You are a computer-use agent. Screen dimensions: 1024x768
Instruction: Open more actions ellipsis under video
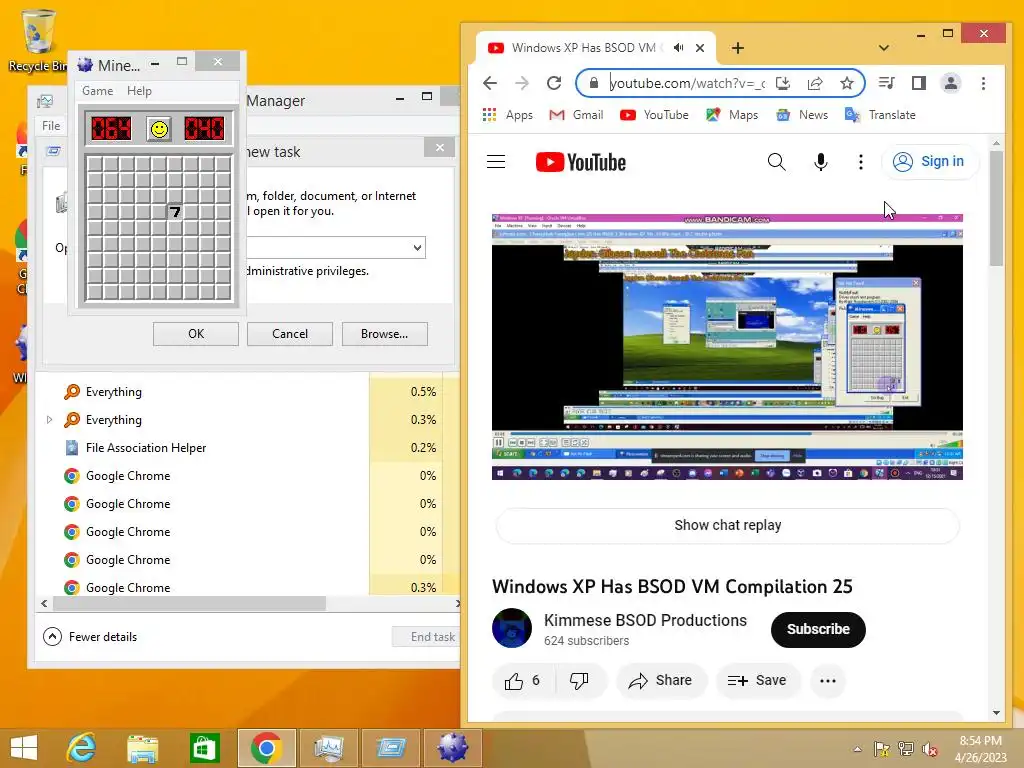[827, 680]
